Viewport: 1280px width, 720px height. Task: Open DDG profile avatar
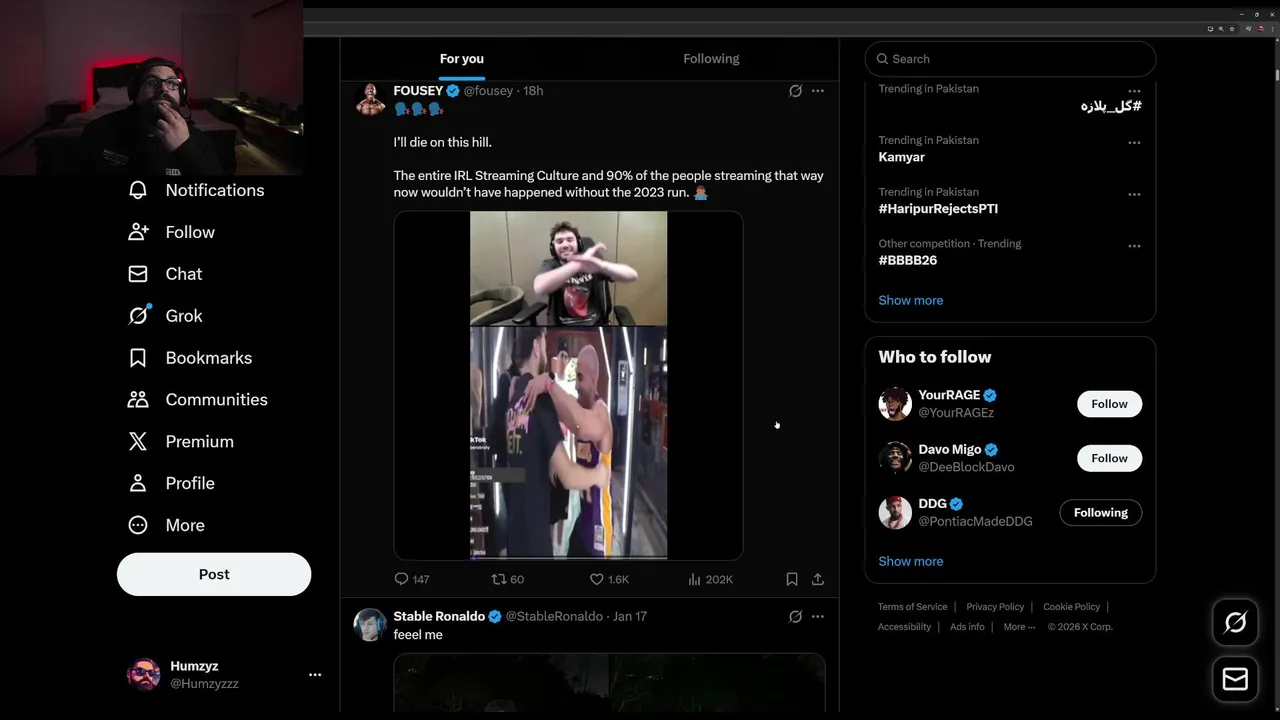pos(895,513)
